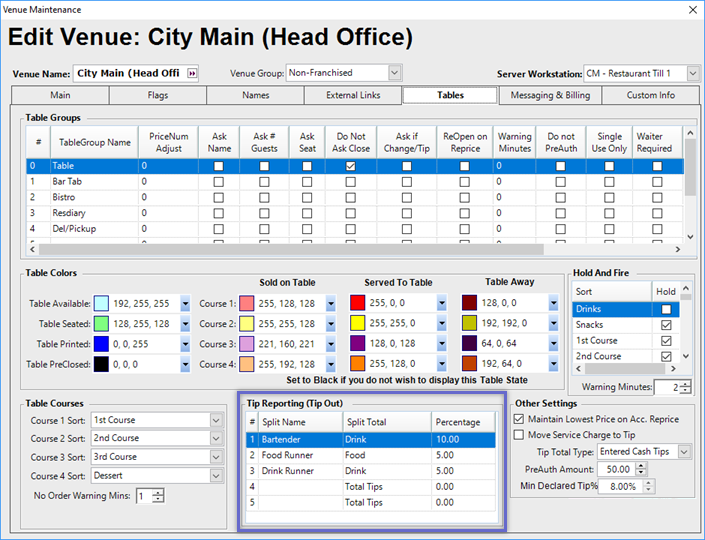Open the Course 3 Table Away color arrow
The width and height of the screenshot is (705, 540).
coord(553,344)
